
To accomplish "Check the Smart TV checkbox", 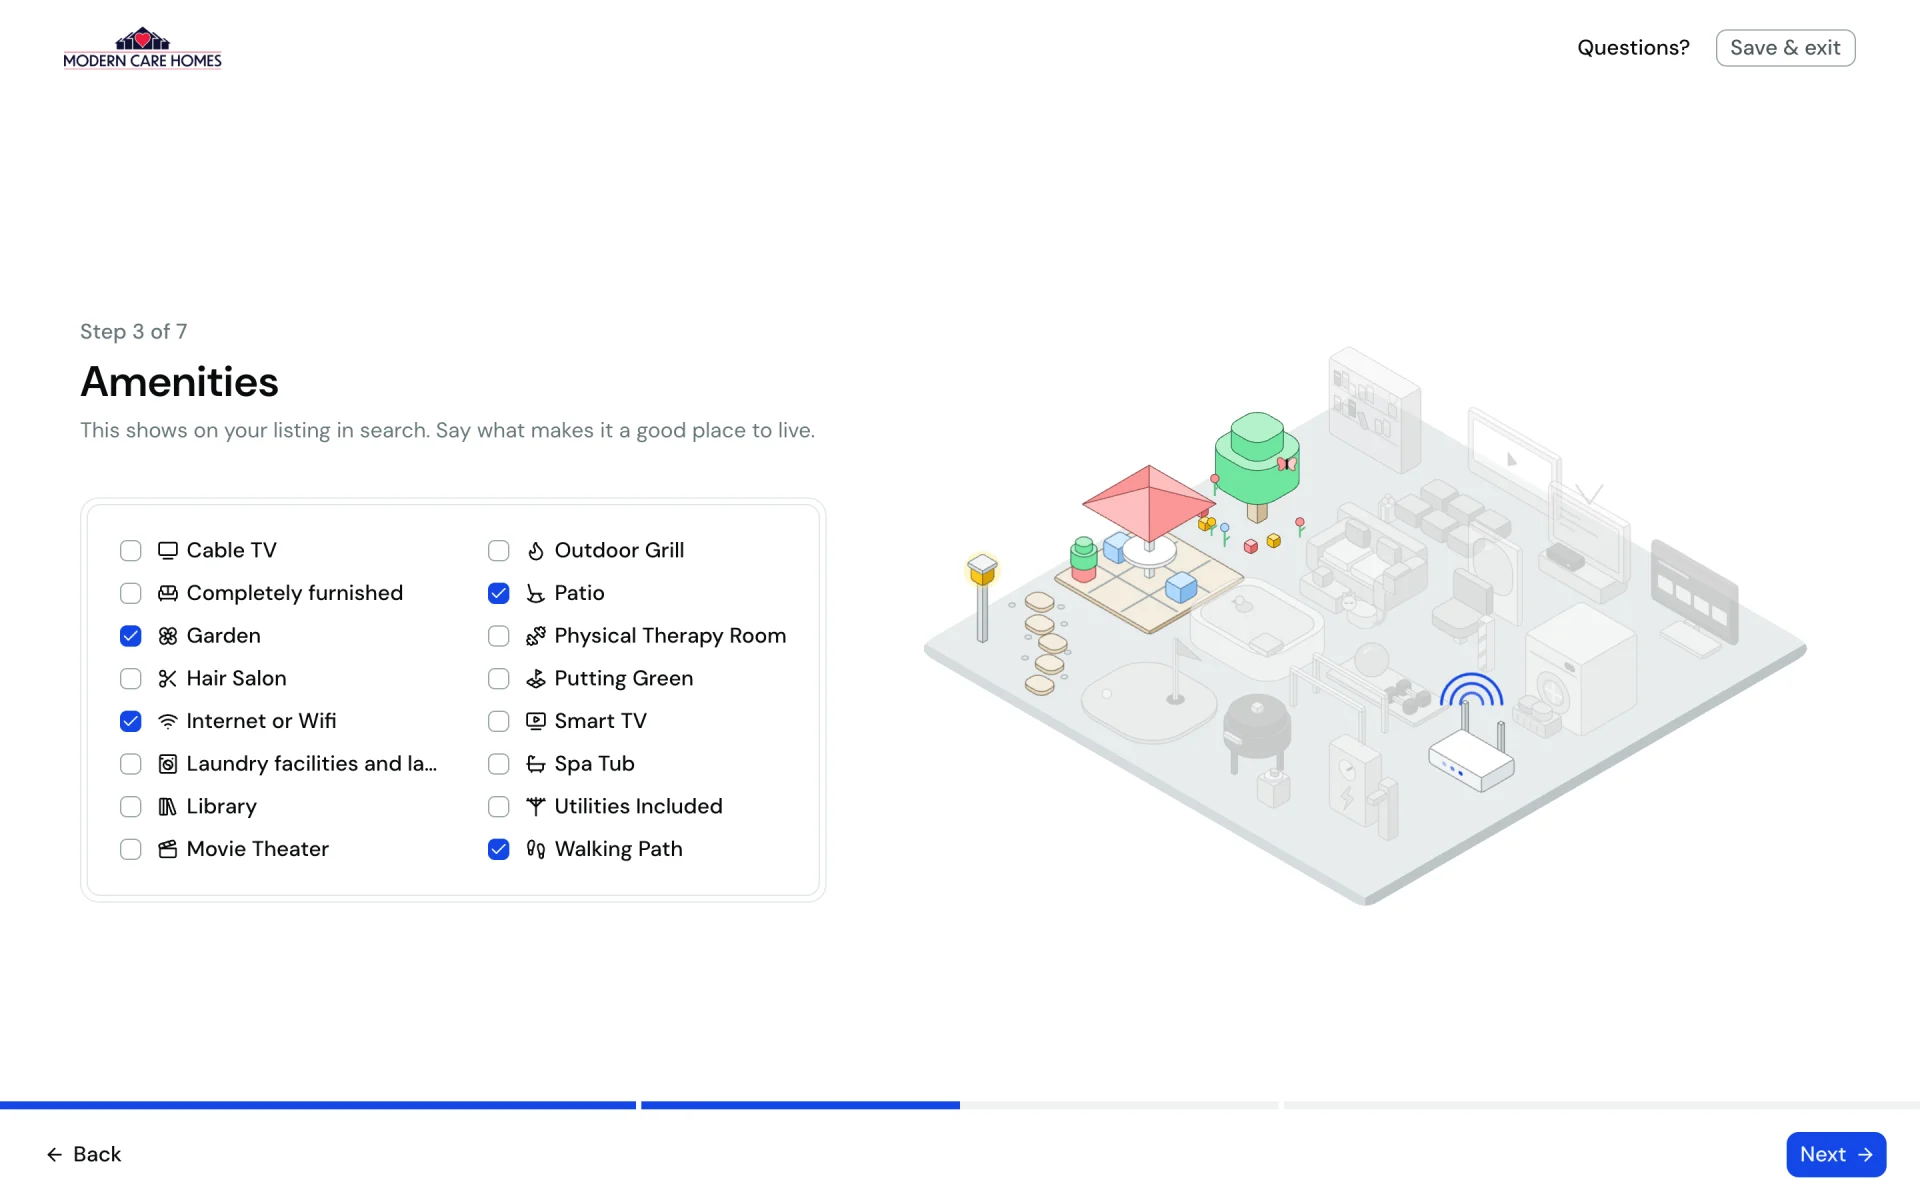I will tap(499, 721).
